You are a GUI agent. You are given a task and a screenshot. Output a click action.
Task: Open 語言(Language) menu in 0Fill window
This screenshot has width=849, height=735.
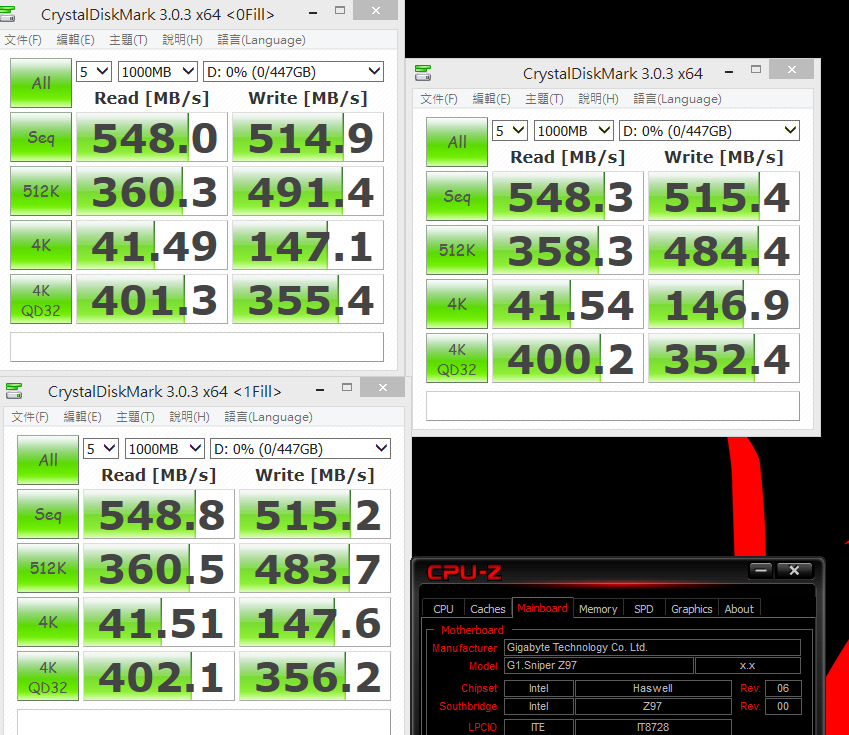(x=262, y=40)
